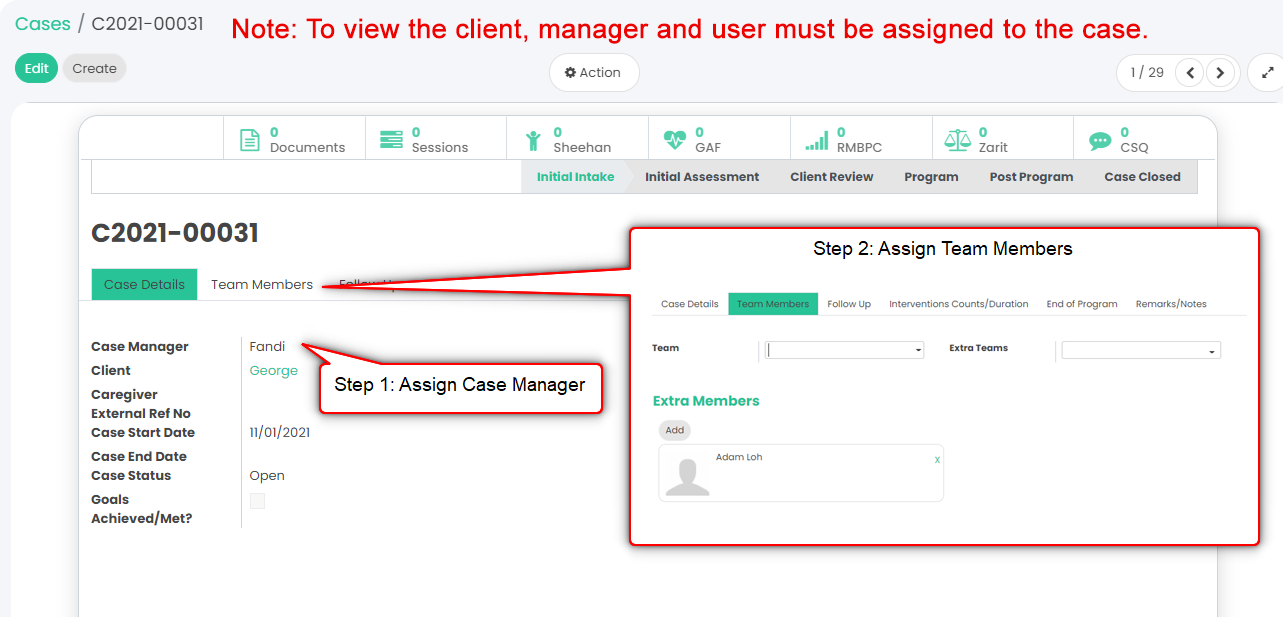Screen dimensions: 1283x617
Task: Expand the Team dropdown field
Action: 844,351
